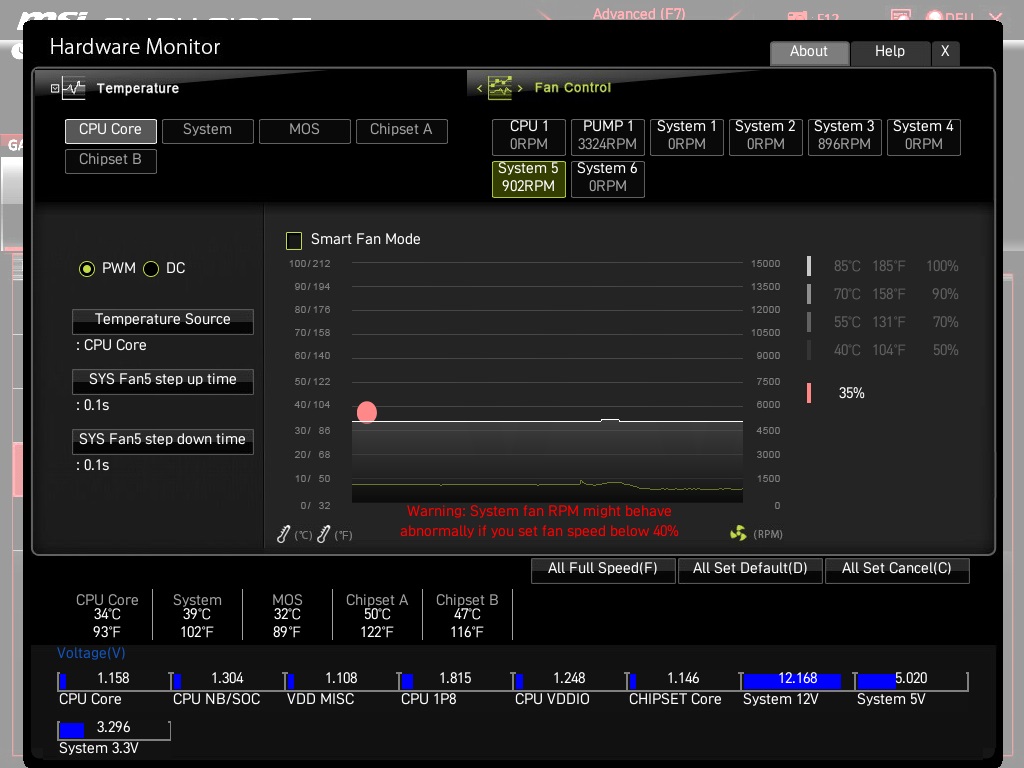Viewport: 1024px width, 768px height.
Task: Click the green fan RPM icon
Action: [738, 534]
